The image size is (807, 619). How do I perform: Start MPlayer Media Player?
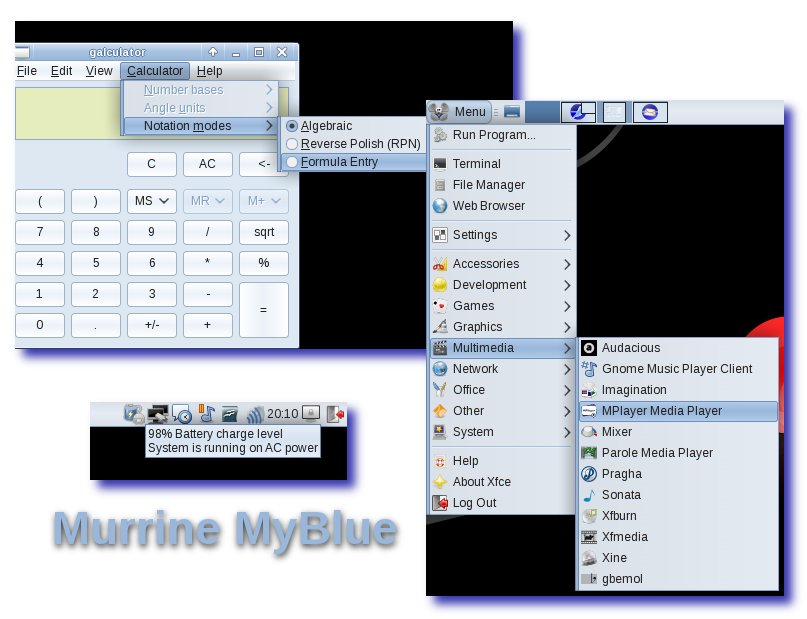point(678,411)
